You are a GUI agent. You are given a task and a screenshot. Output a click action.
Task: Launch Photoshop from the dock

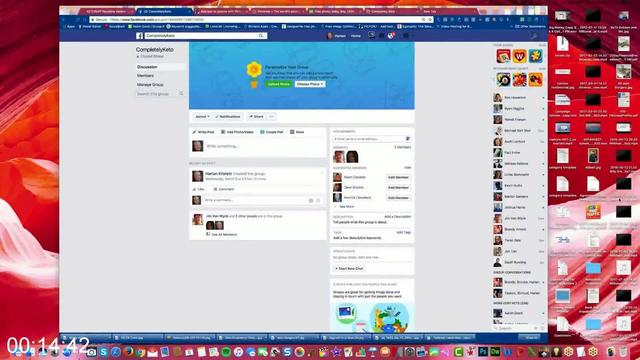[483, 352]
